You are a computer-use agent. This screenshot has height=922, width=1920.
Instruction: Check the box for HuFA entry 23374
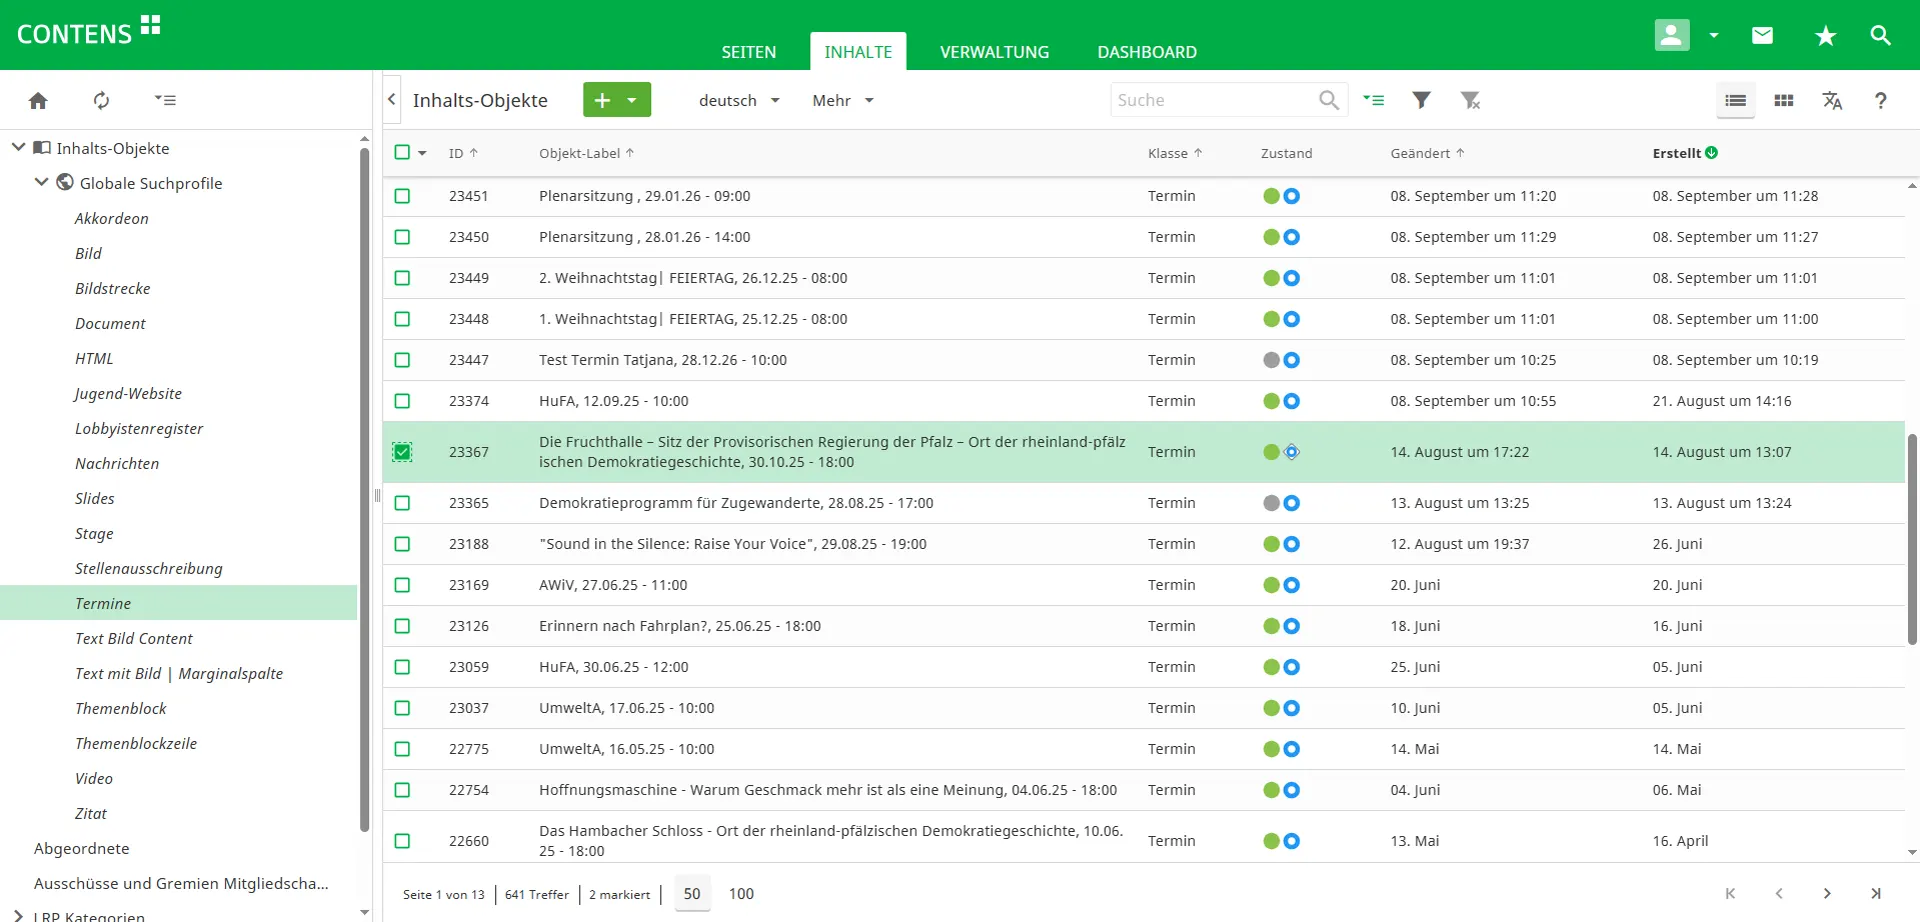(402, 401)
